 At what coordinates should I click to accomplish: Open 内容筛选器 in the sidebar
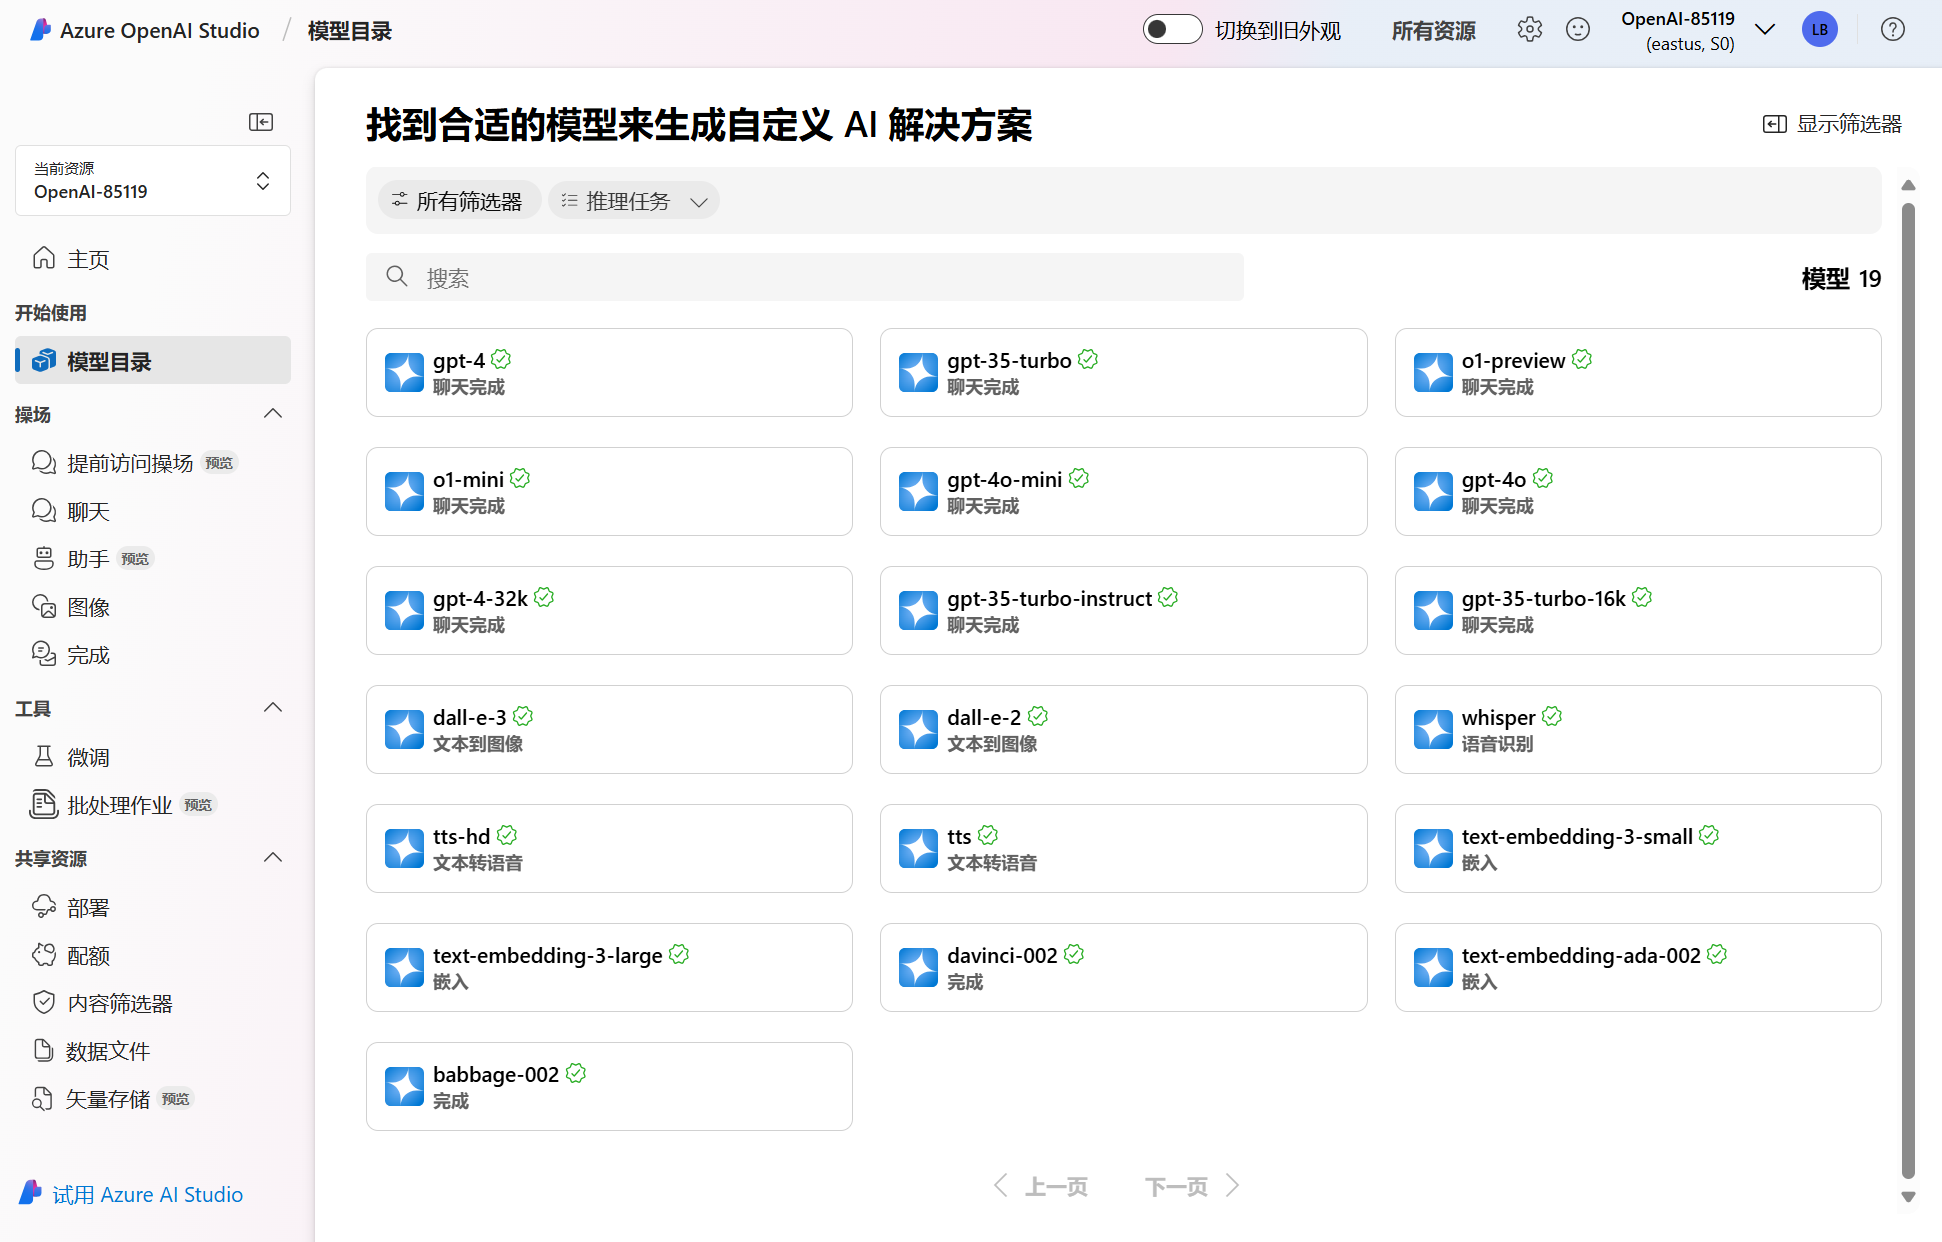[x=153, y=1003]
